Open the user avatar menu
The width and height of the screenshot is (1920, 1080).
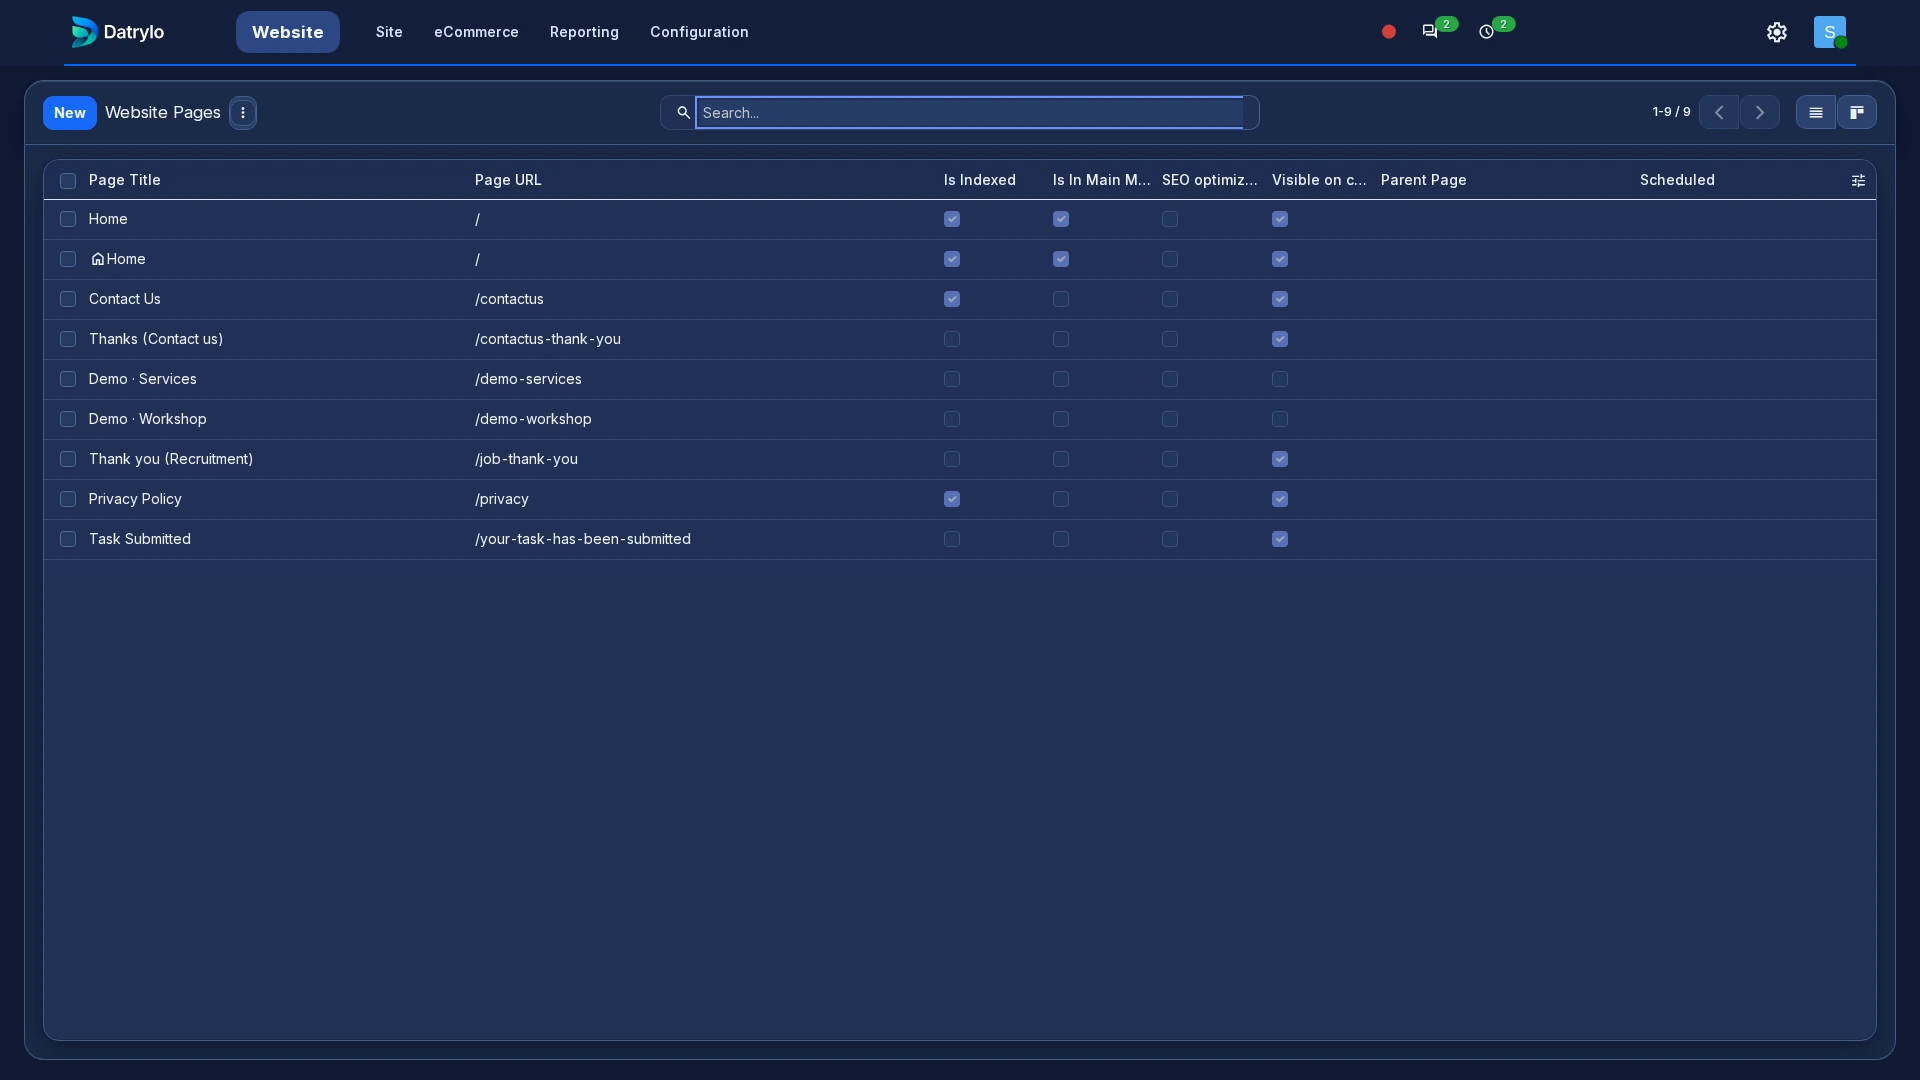[1830, 32]
